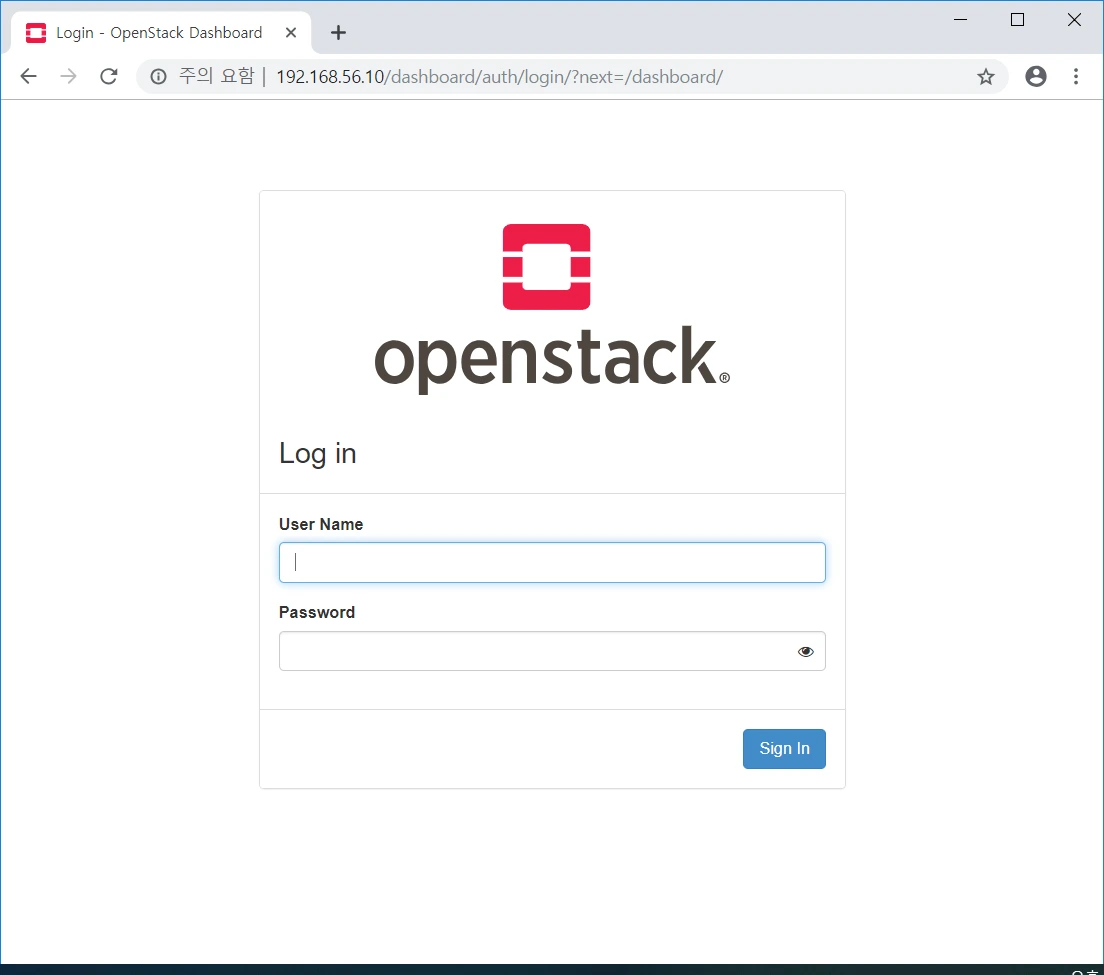Maximize the browser window

point(1017,20)
